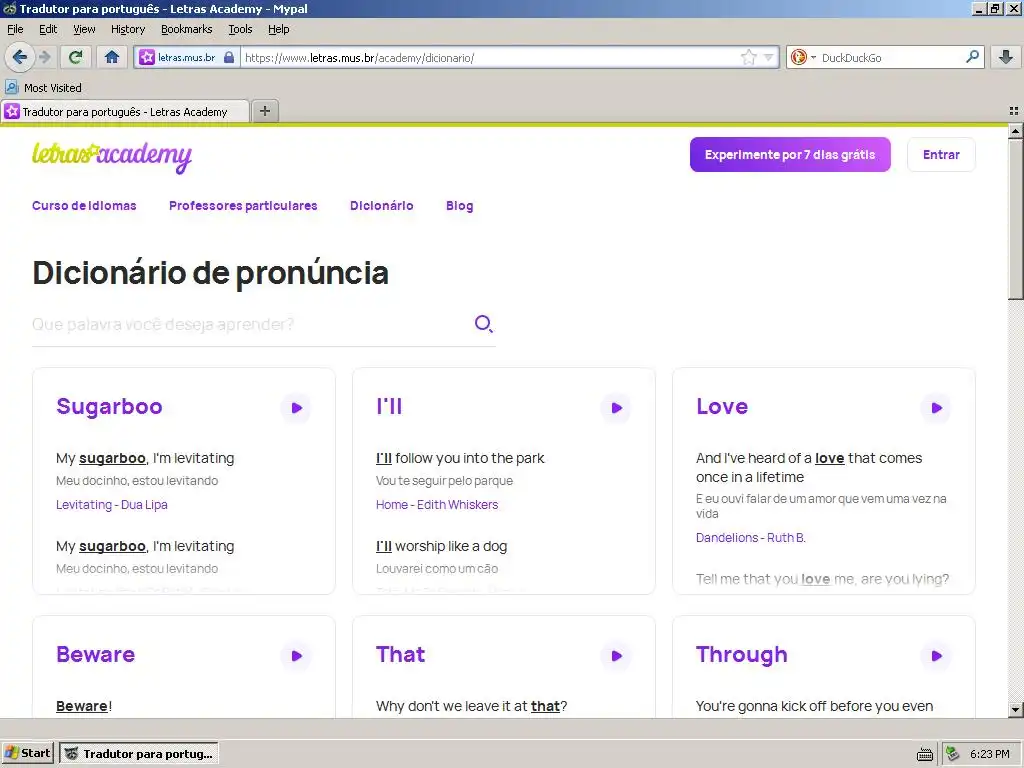Open the View menu
Viewport: 1024px width, 768px height.
click(x=84, y=29)
